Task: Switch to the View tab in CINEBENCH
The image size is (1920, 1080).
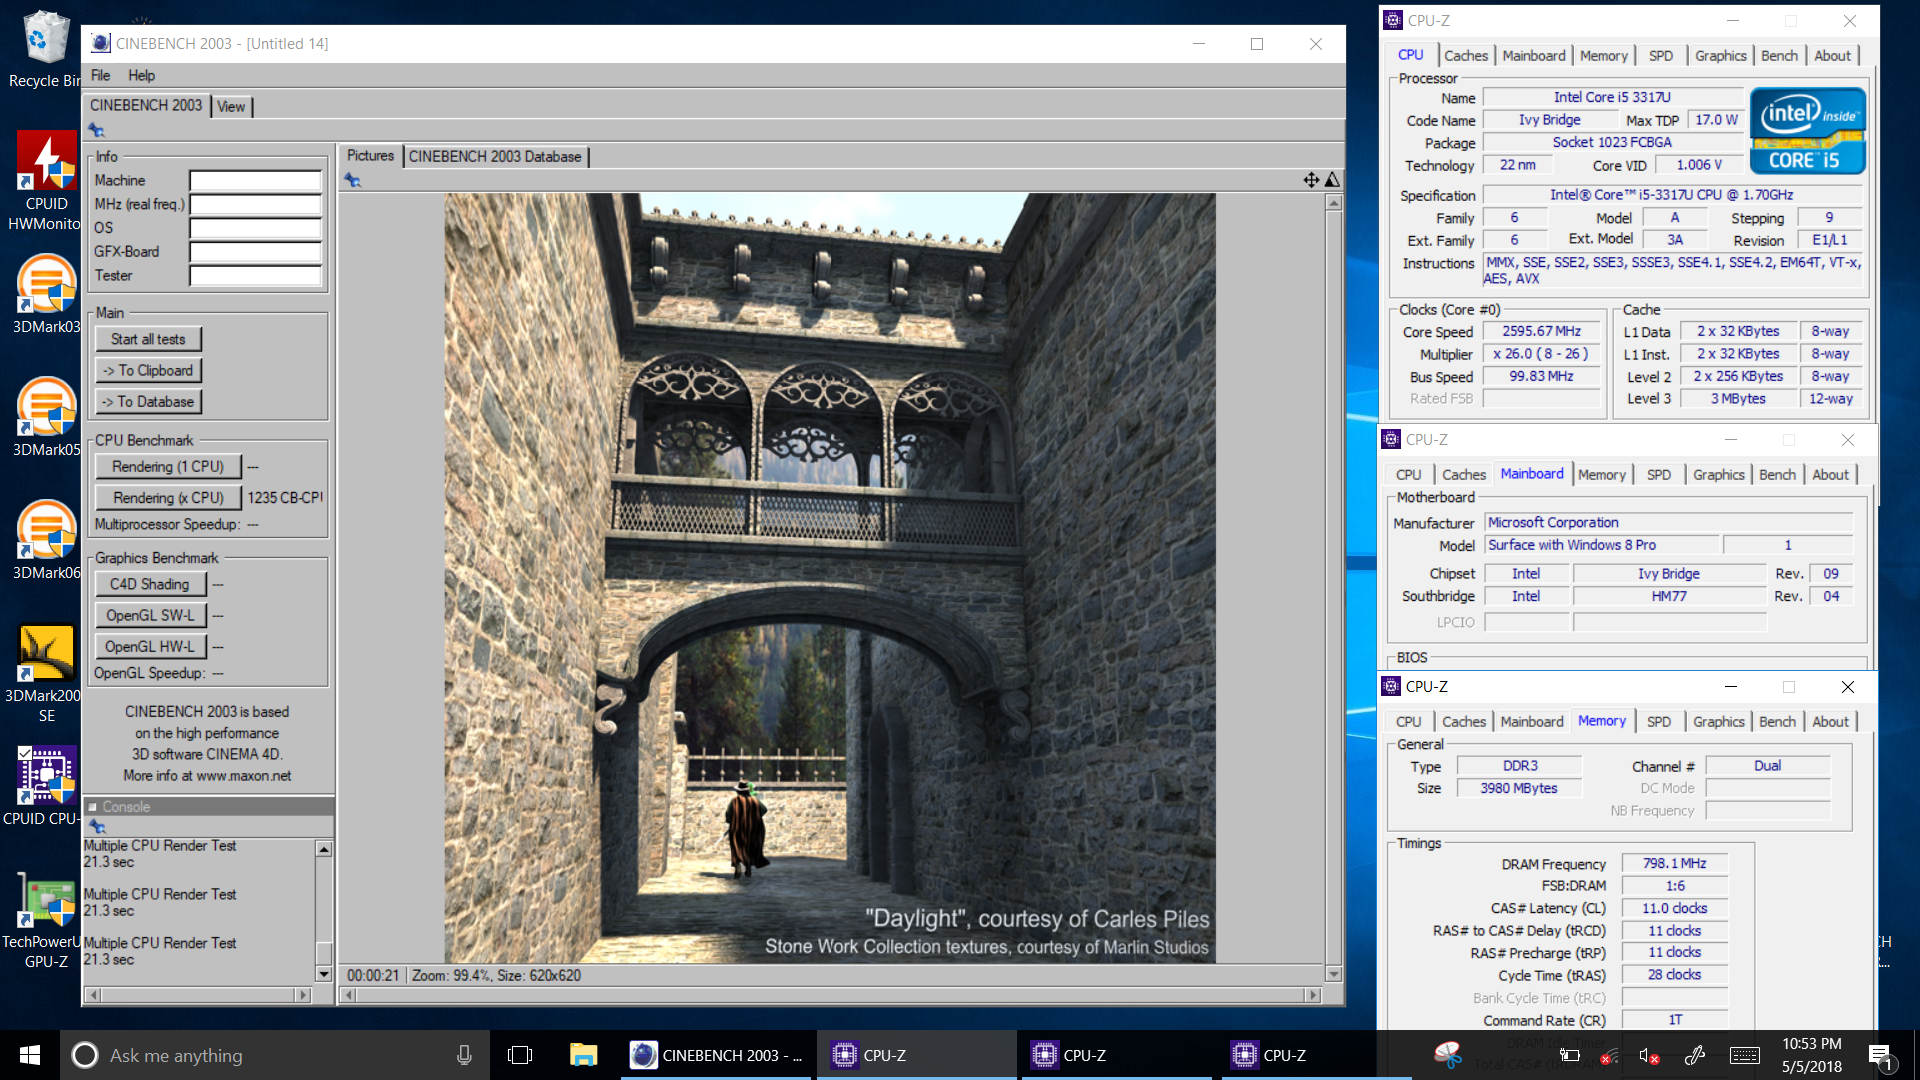Action: click(x=231, y=107)
